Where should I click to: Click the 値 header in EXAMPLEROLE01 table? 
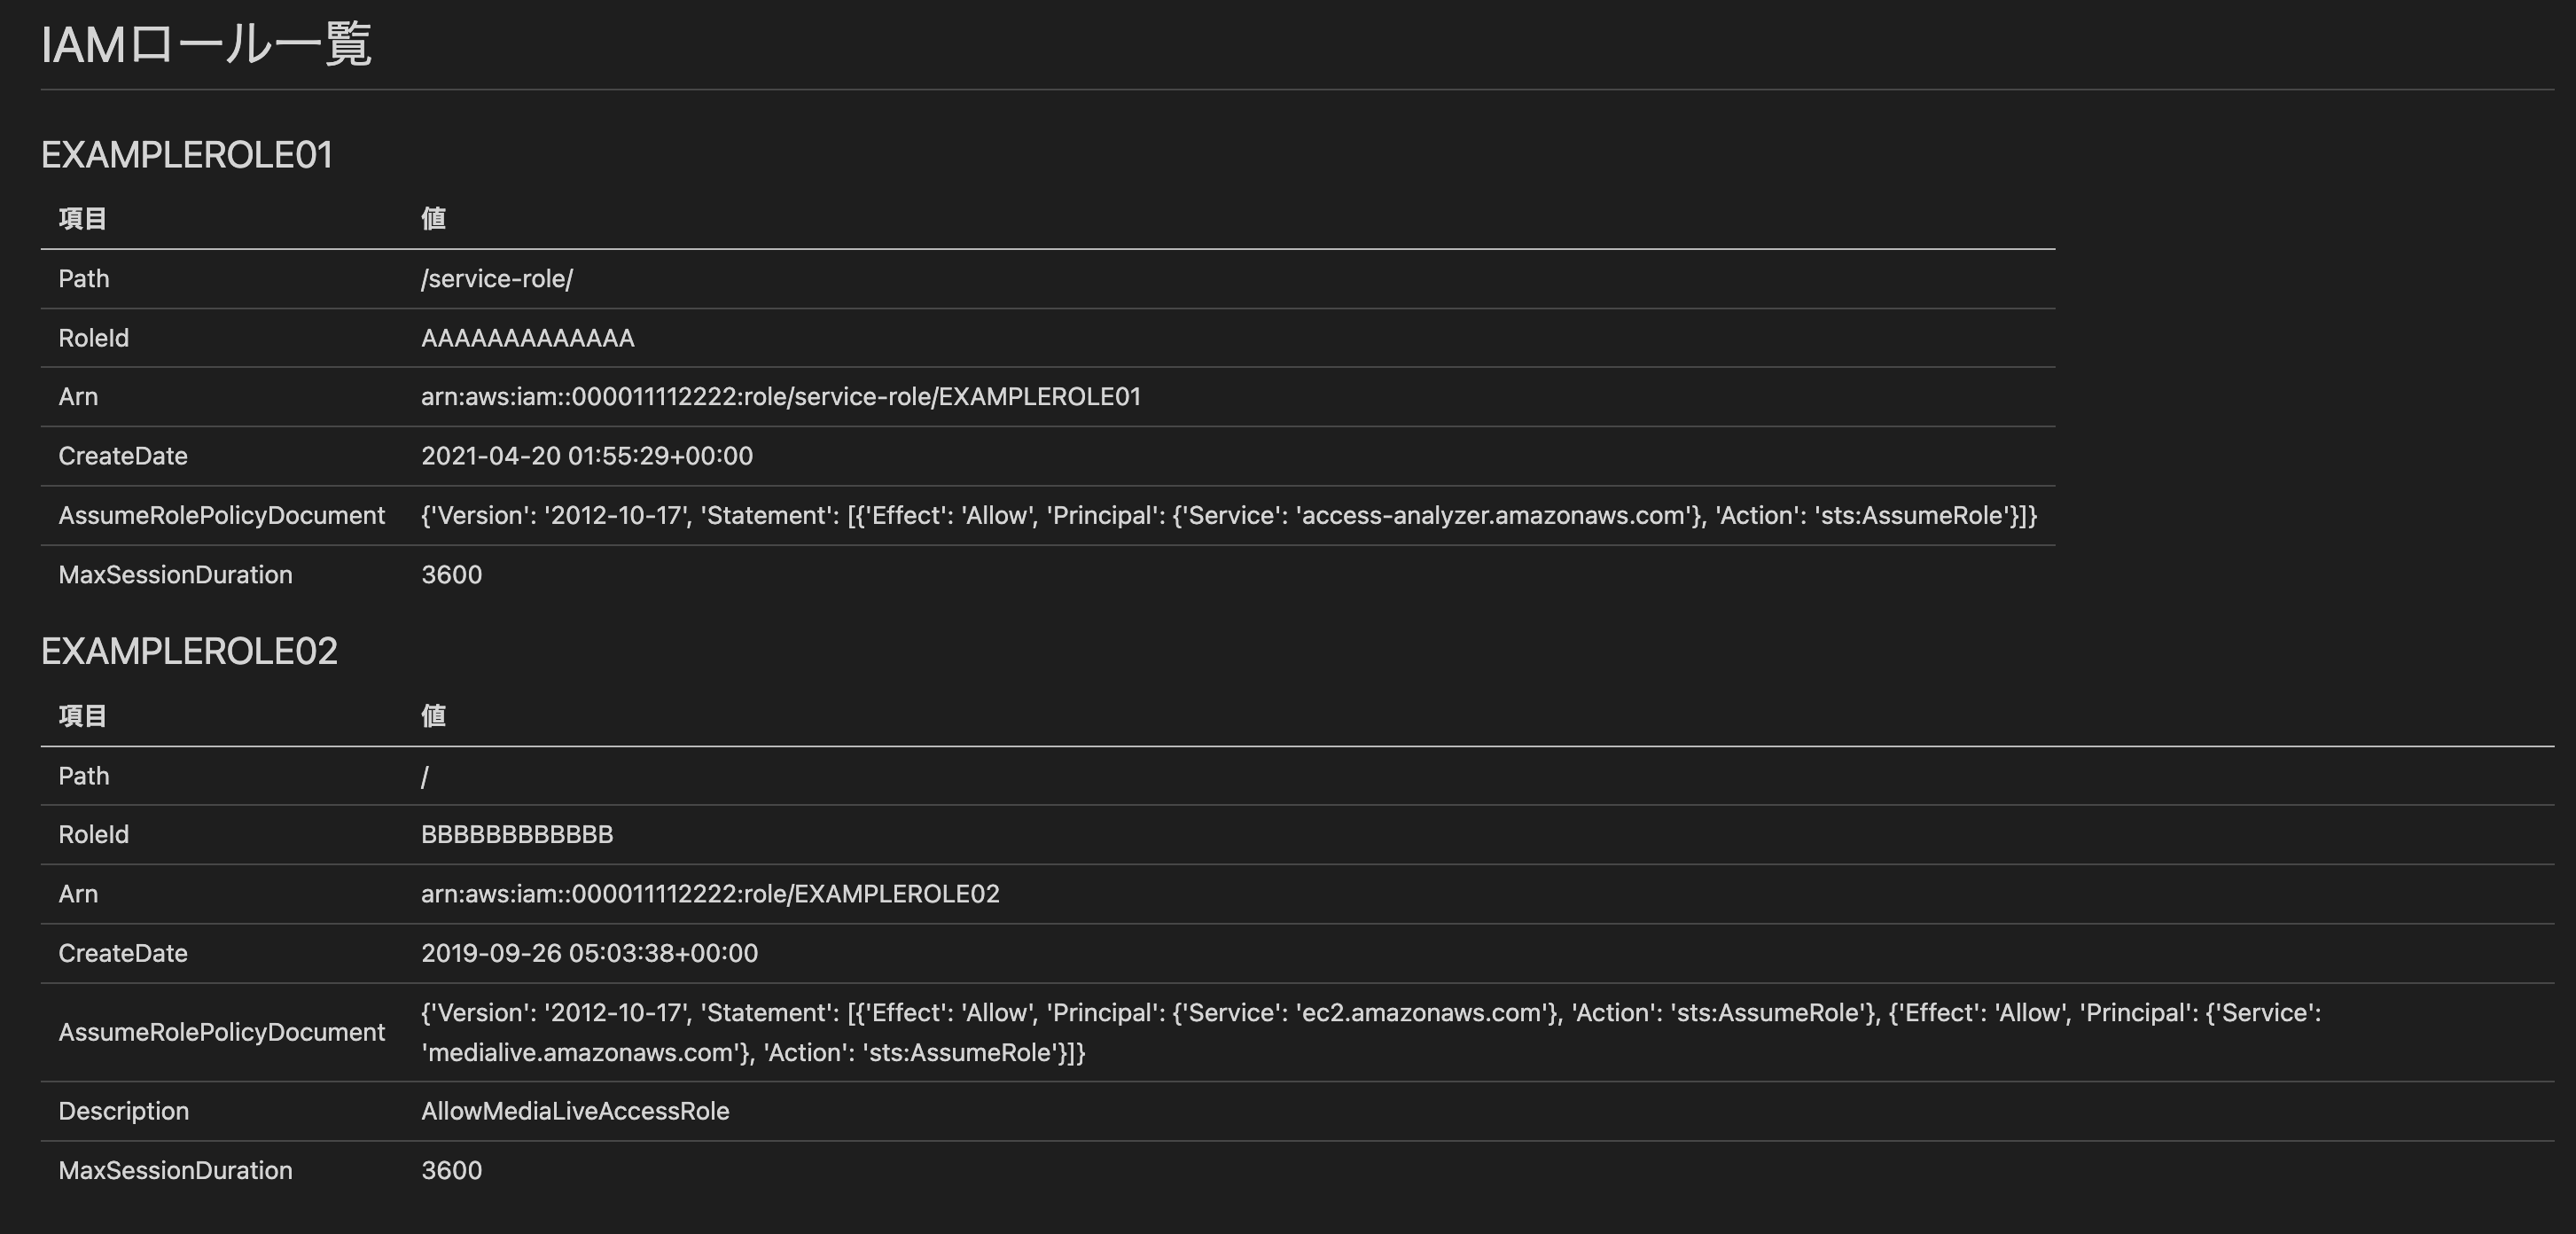pyautogui.click(x=433, y=218)
